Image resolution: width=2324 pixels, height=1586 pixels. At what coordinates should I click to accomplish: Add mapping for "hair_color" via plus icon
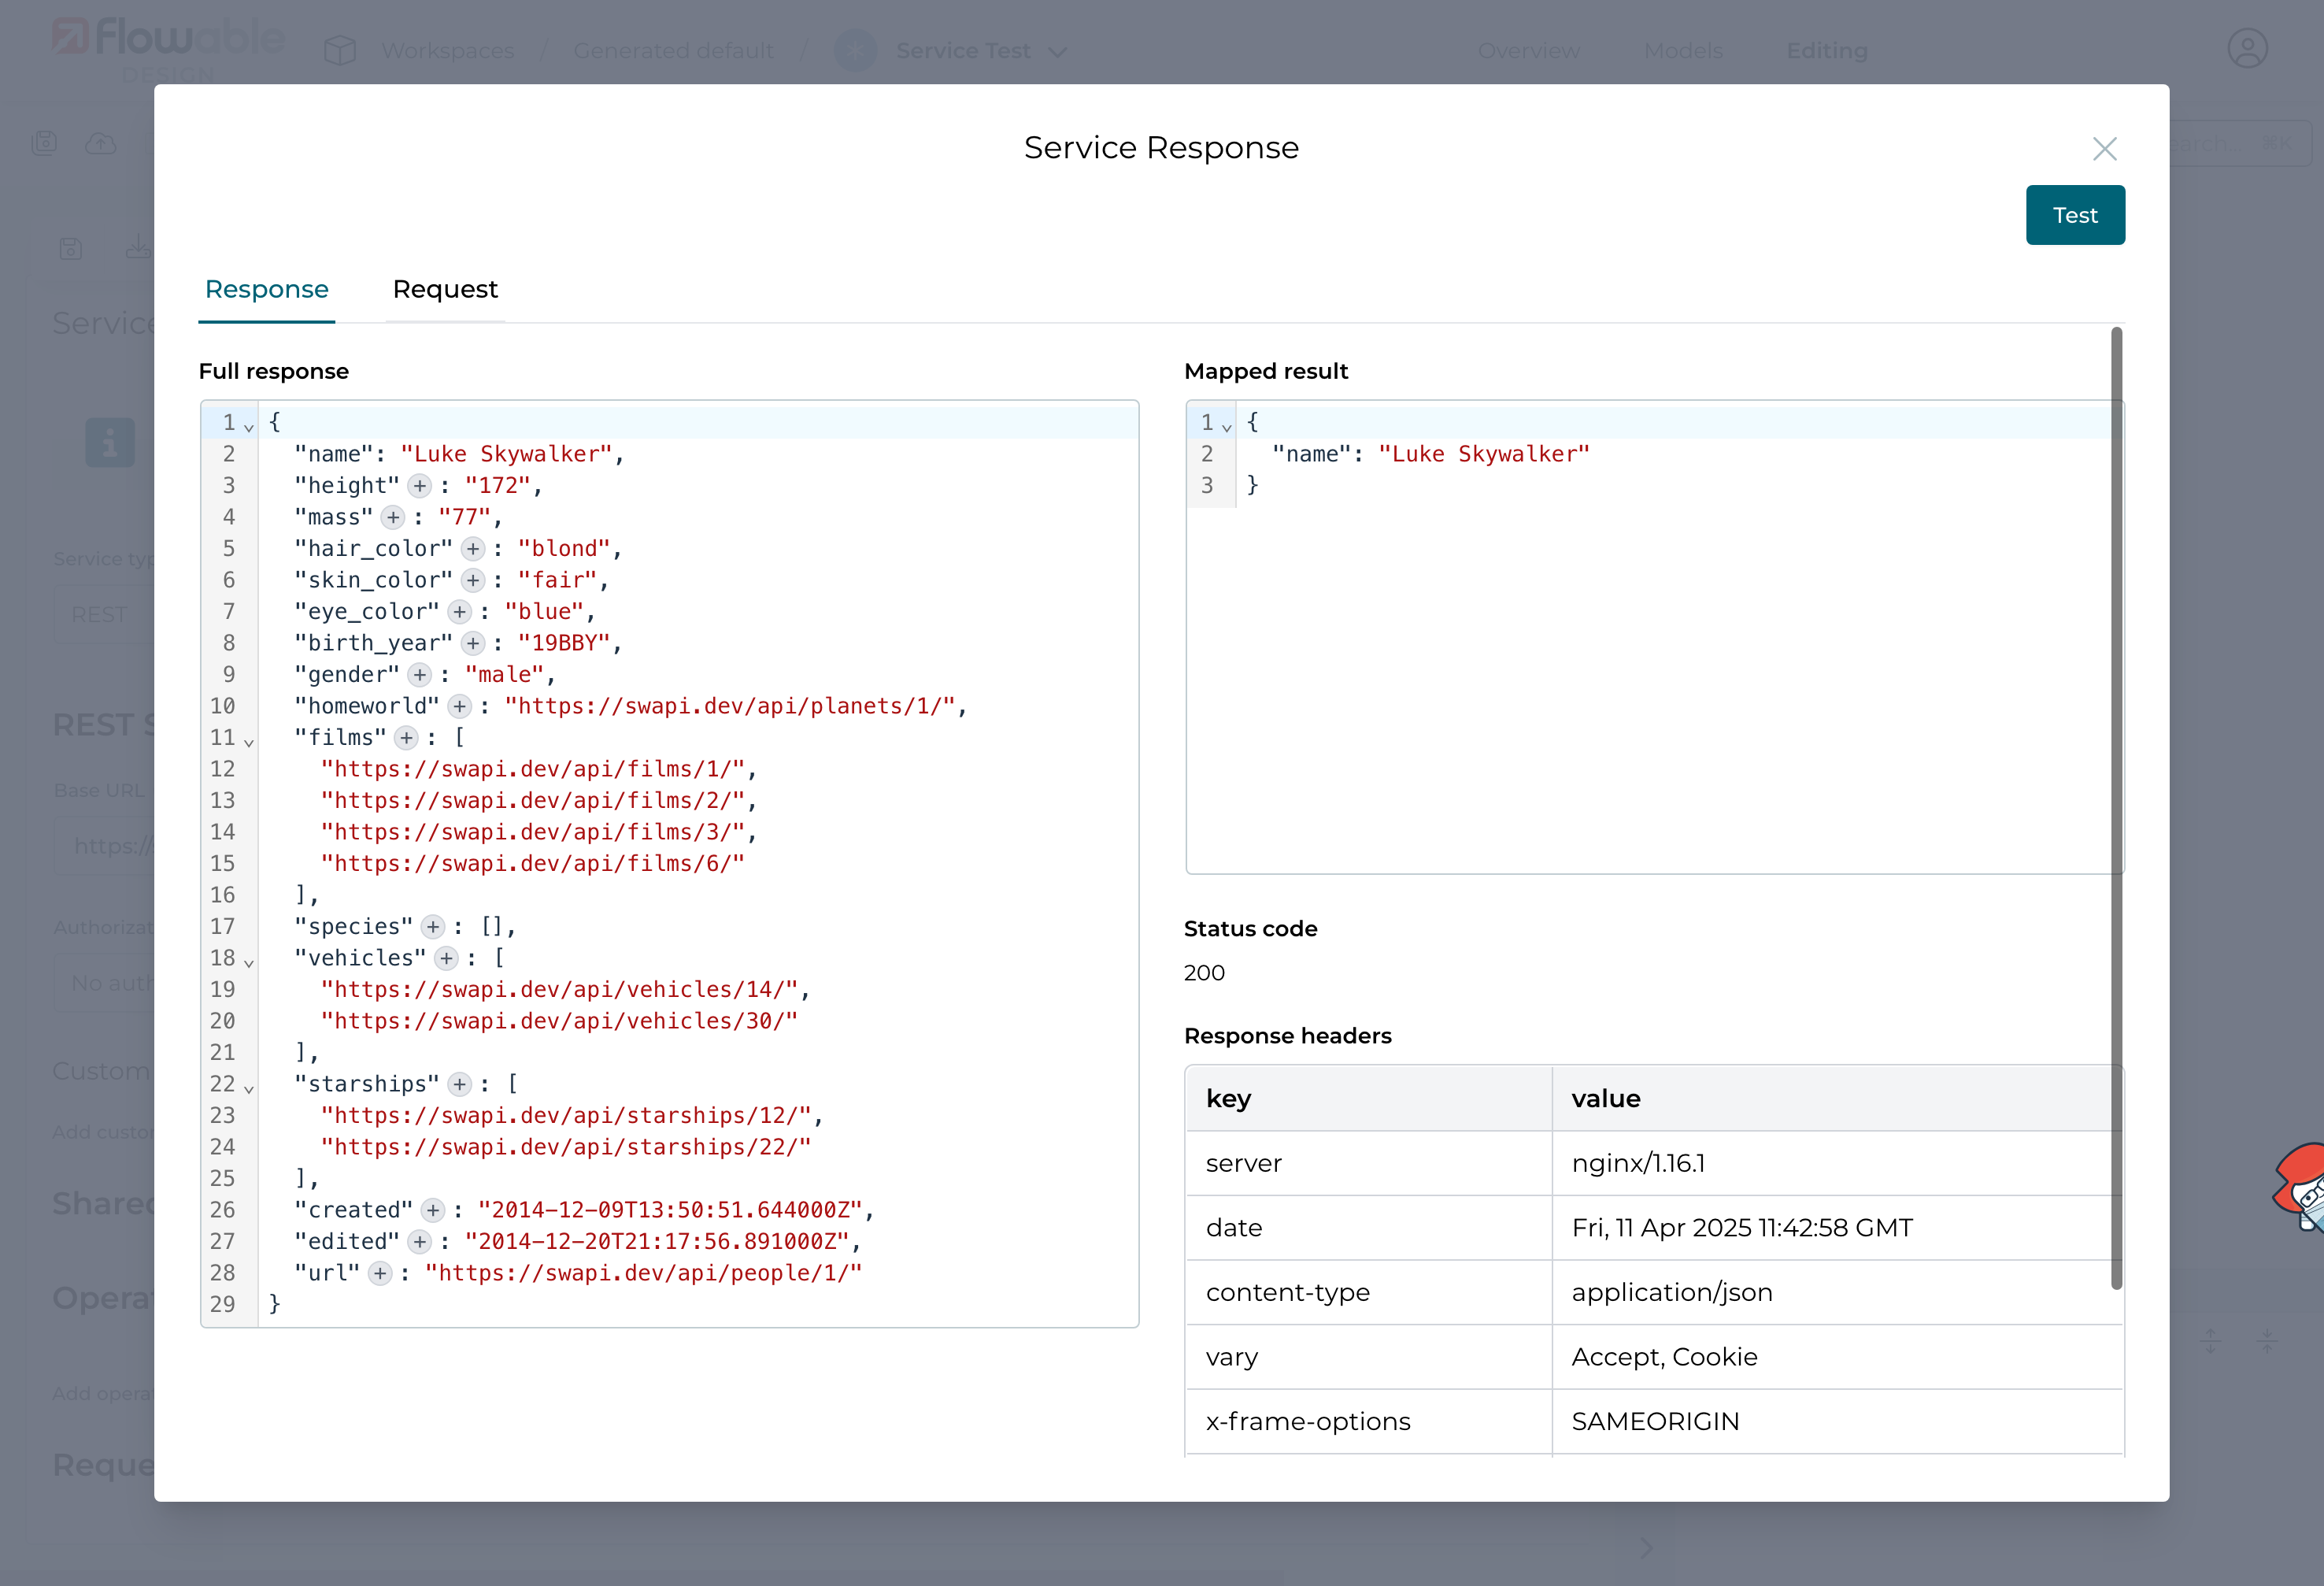click(473, 549)
